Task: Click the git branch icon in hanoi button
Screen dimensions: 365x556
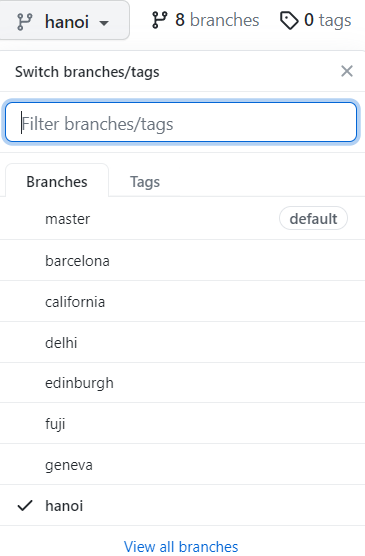Action: click(x=24, y=22)
